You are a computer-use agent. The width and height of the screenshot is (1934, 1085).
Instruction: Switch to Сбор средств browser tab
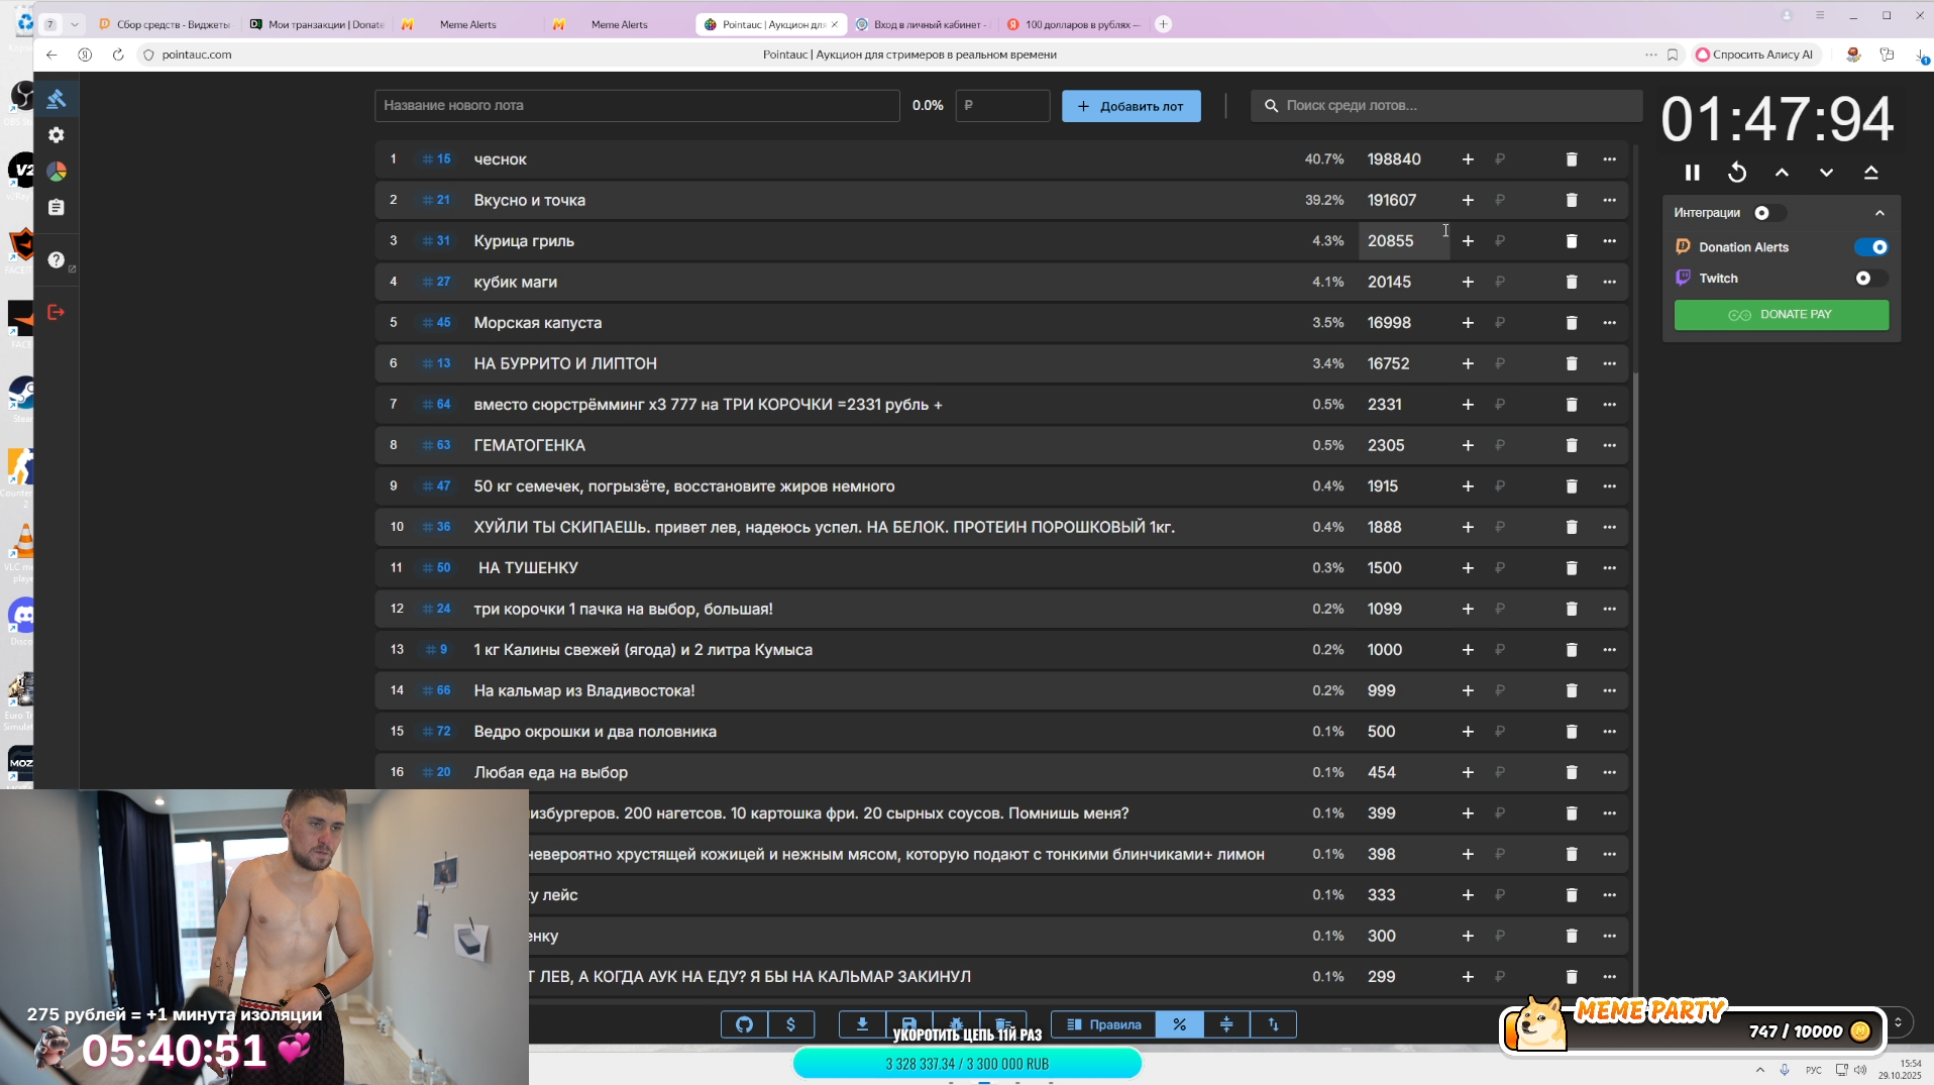pos(170,24)
